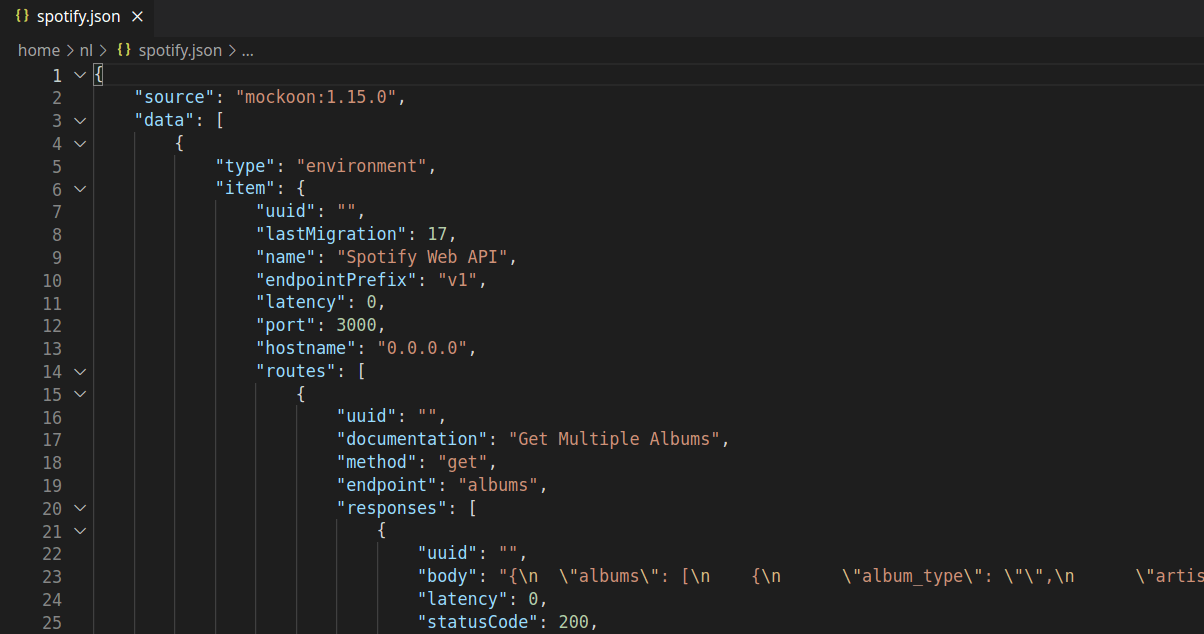Click the "home" breadcrumb item
This screenshot has height=634, width=1204.
point(39,49)
